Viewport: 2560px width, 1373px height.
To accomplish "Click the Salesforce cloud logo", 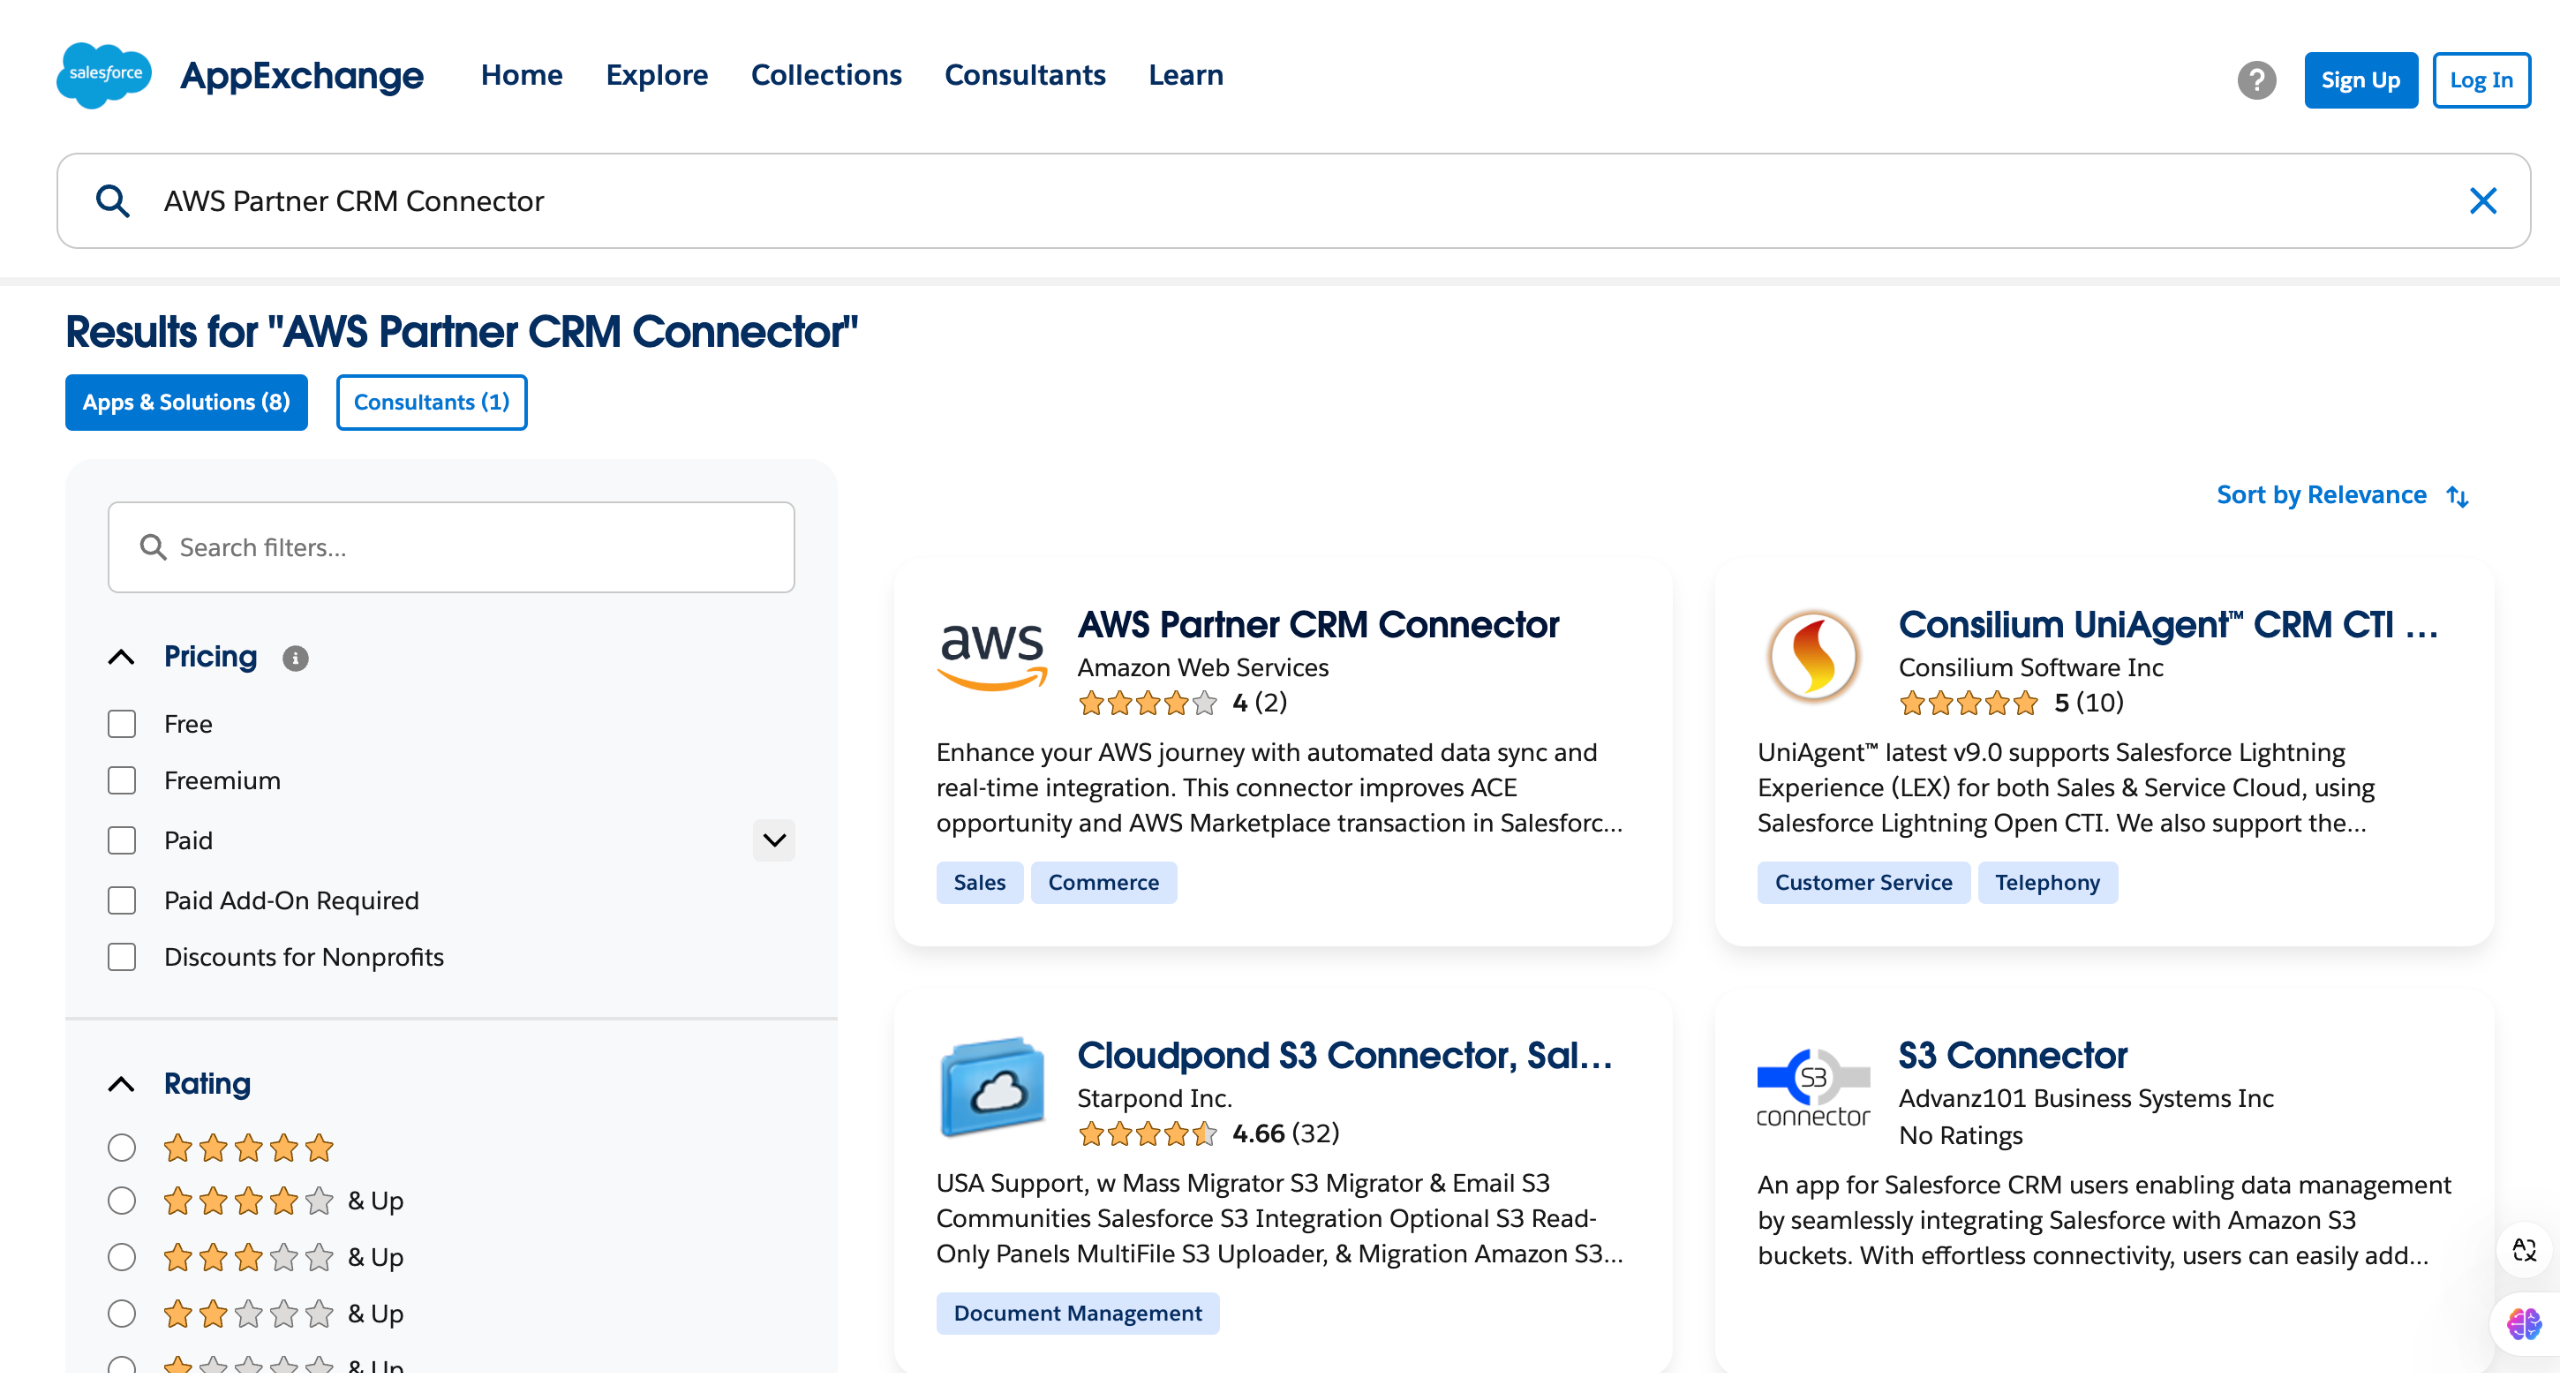I will [x=104, y=75].
